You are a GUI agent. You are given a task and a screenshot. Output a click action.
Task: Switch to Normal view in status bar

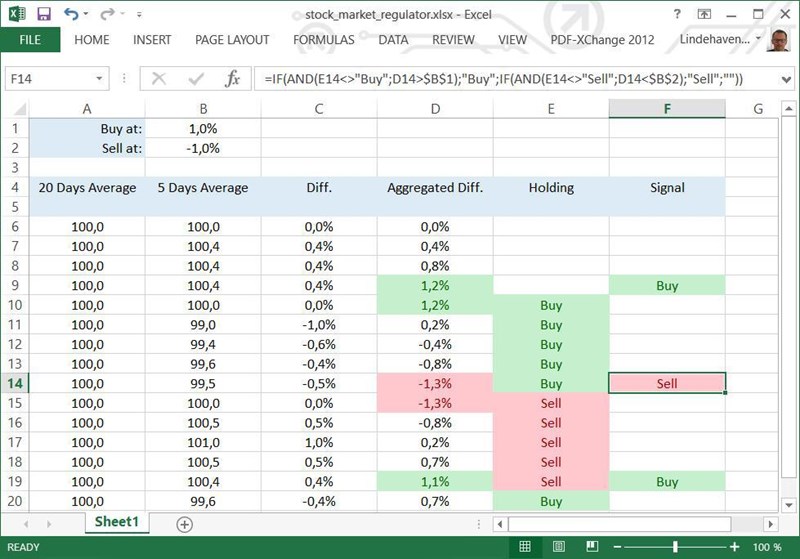[x=525, y=547]
